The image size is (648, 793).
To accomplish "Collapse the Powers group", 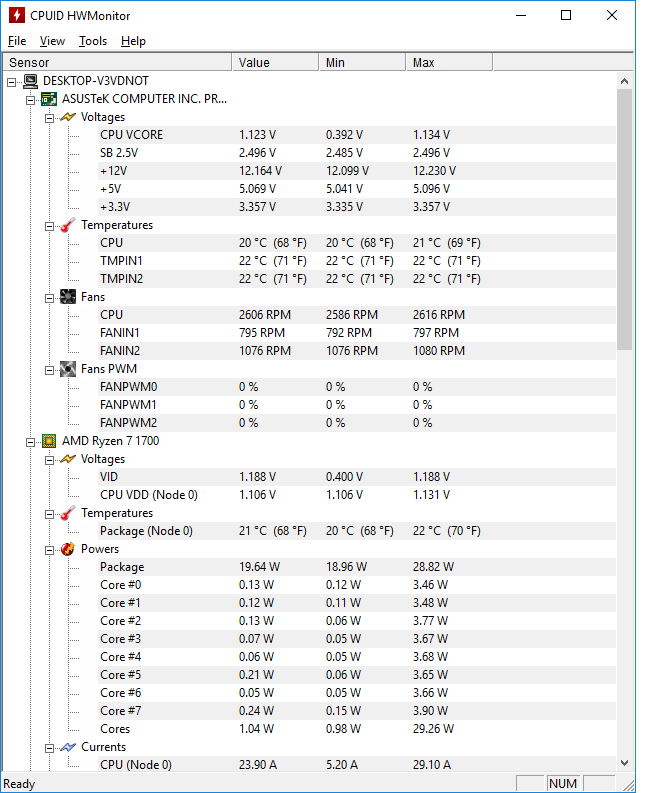I will click(x=49, y=550).
